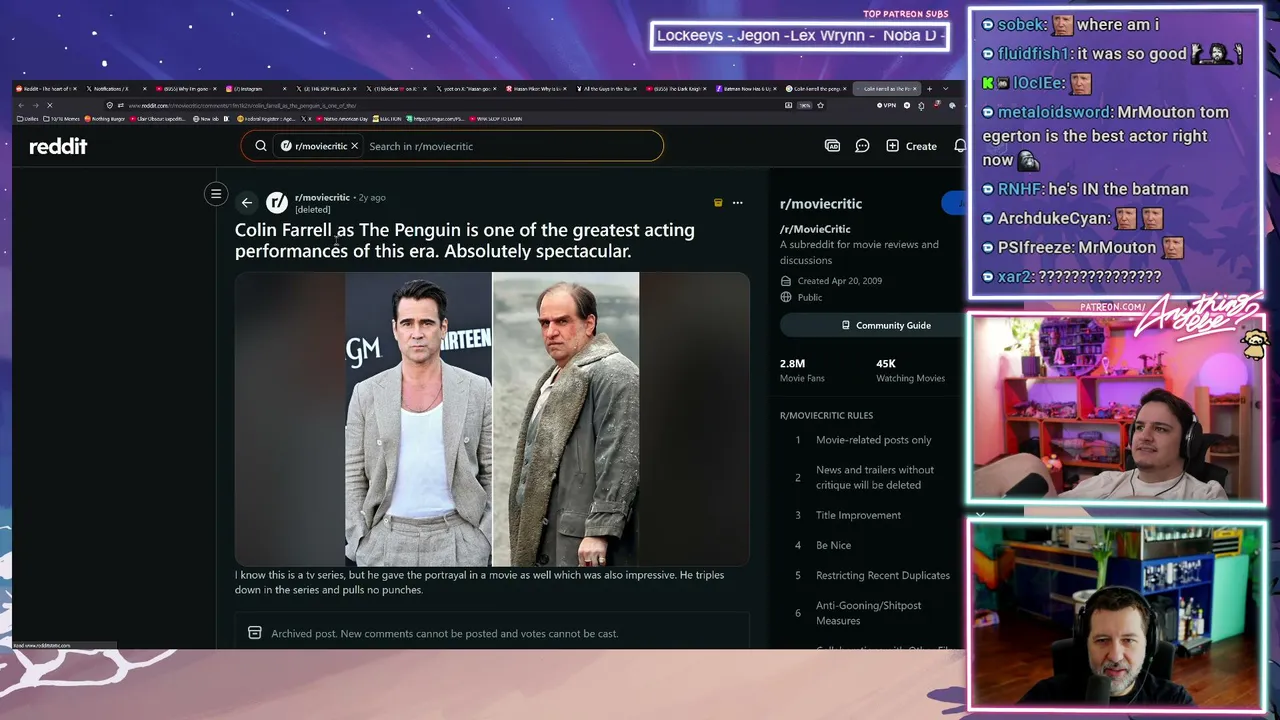The width and height of the screenshot is (1280, 720).
Task: Switch to the THE SOY PILL on X tab
Action: click(324, 89)
